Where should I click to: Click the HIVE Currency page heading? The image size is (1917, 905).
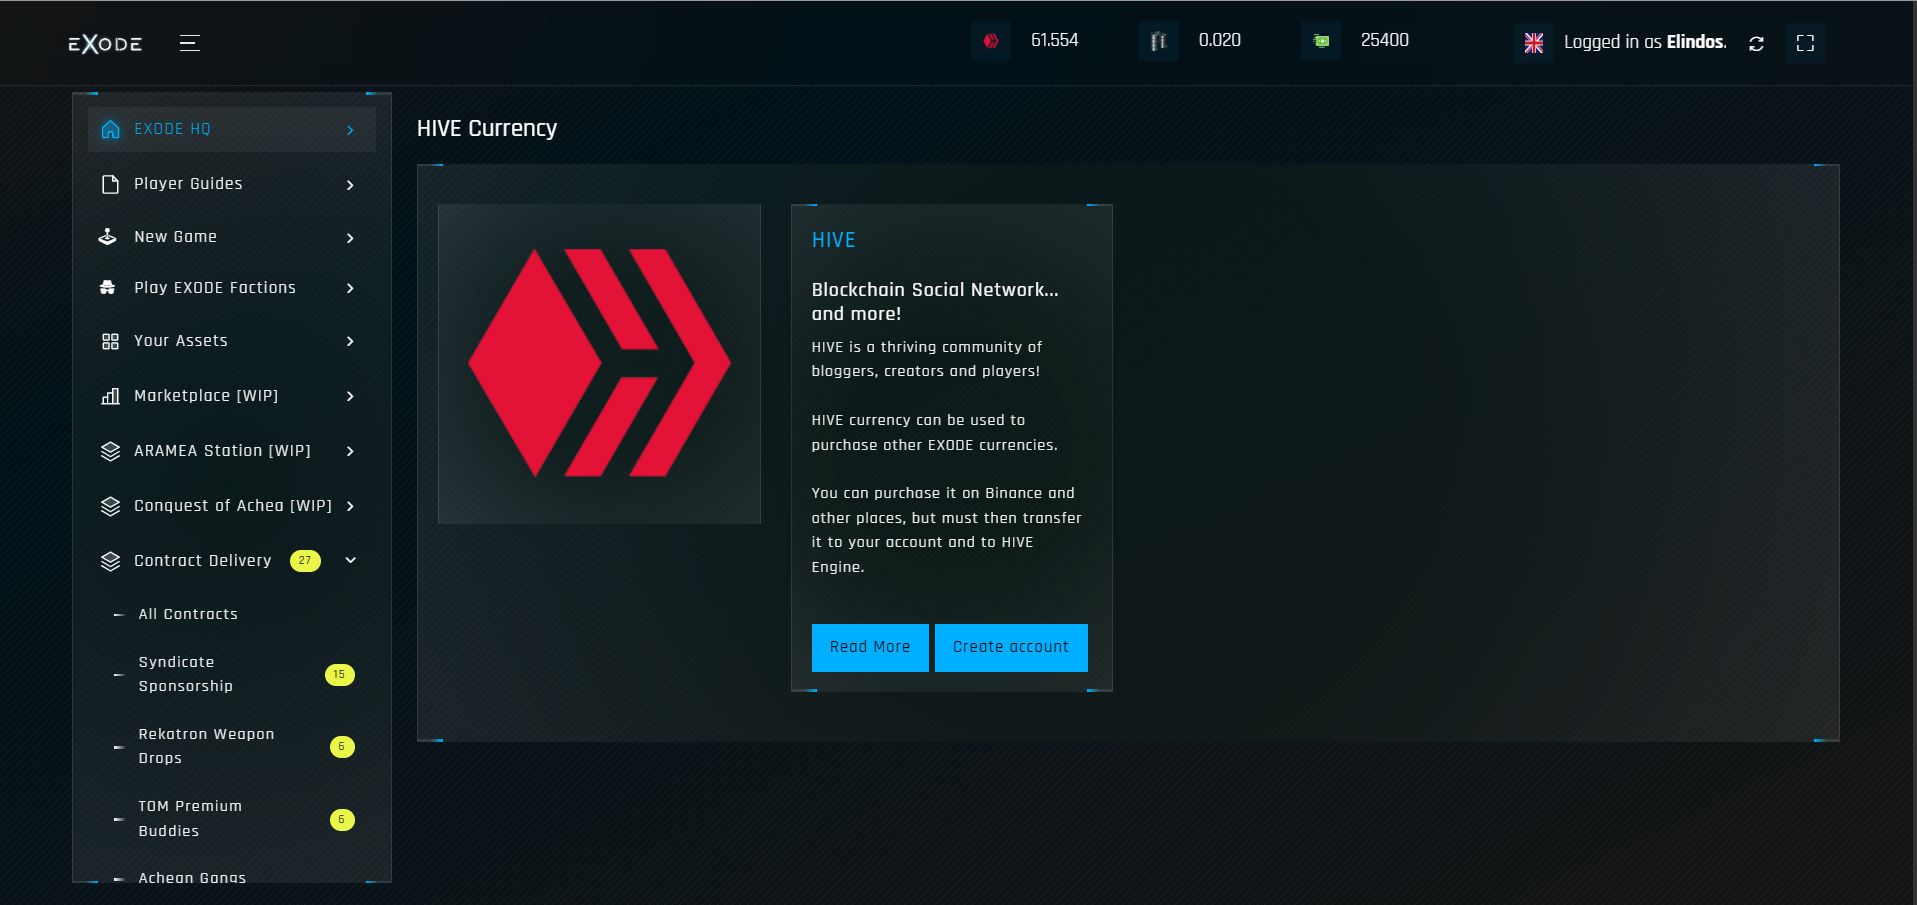tap(487, 128)
